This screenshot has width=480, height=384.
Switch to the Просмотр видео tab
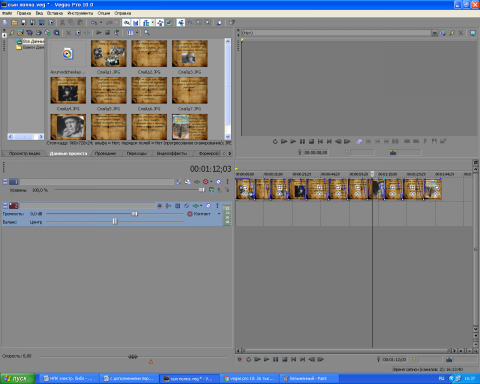coord(24,153)
